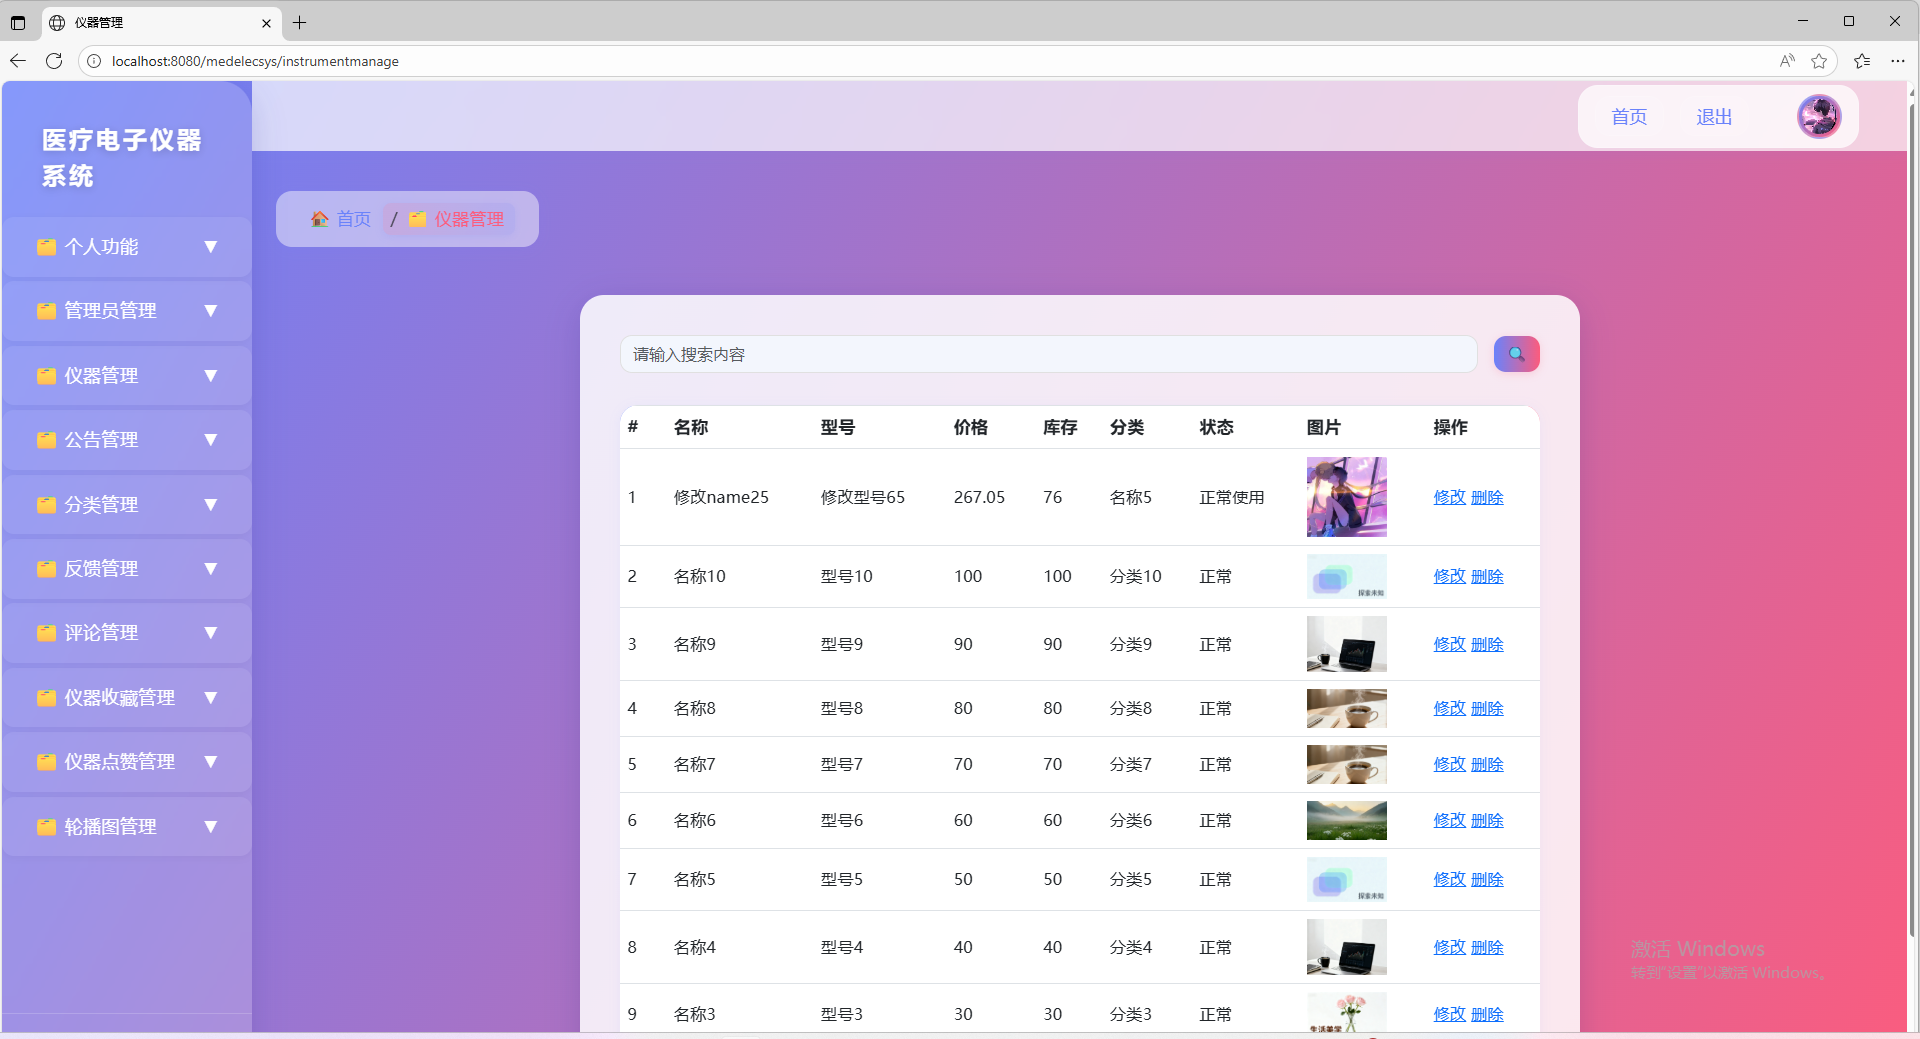Image resolution: width=1920 pixels, height=1039 pixels.
Task: Go back in browser history
Action: point(18,61)
